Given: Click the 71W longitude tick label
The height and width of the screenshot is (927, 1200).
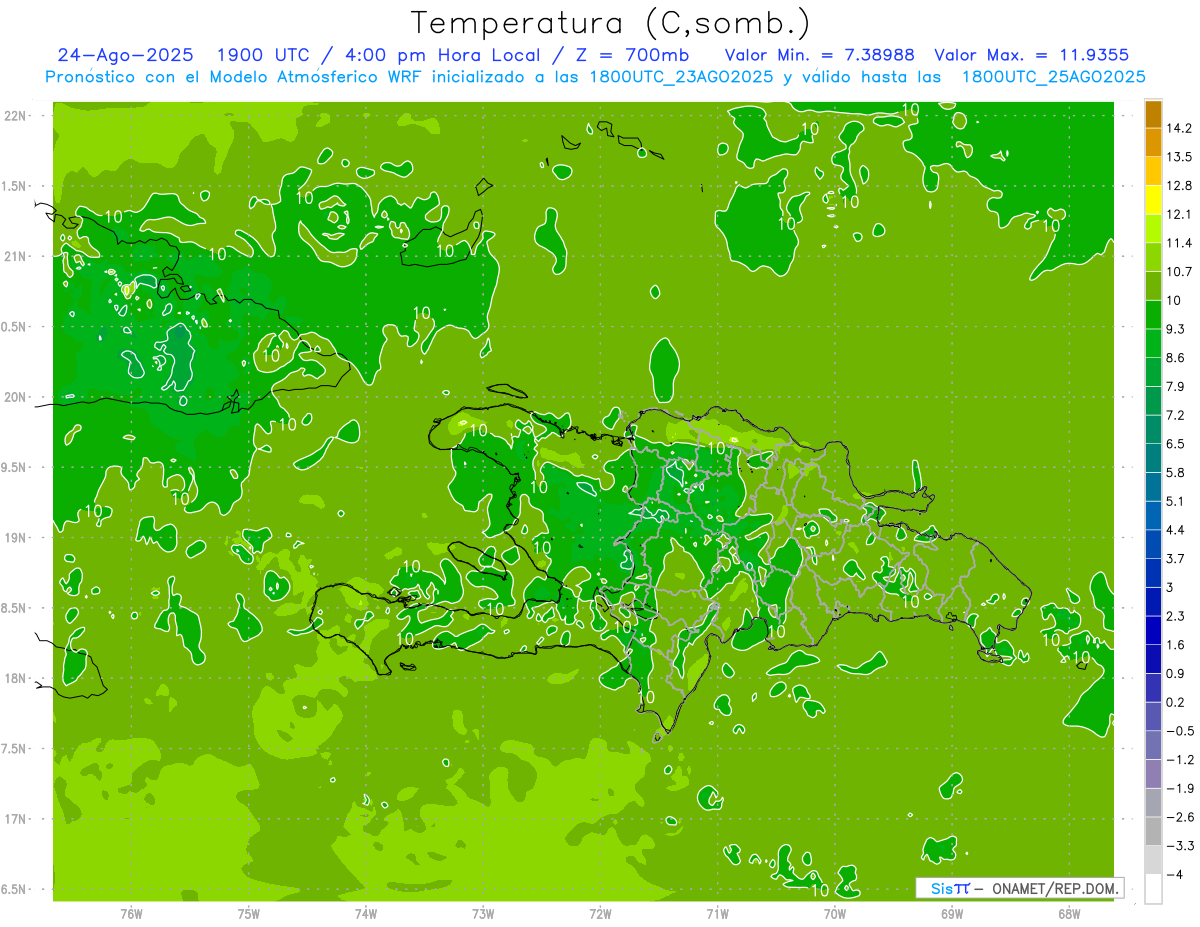Looking at the screenshot, I should (717, 914).
